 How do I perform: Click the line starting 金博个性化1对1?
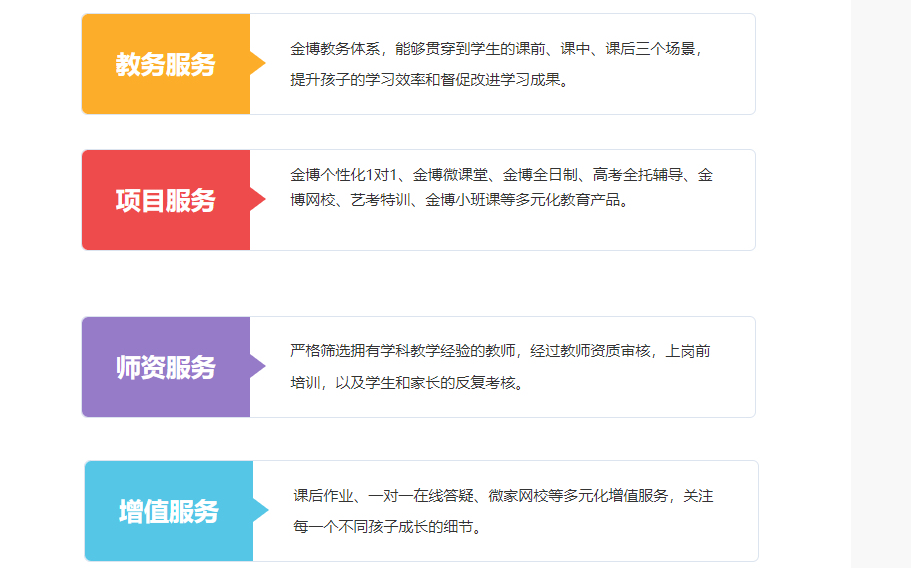(x=501, y=175)
